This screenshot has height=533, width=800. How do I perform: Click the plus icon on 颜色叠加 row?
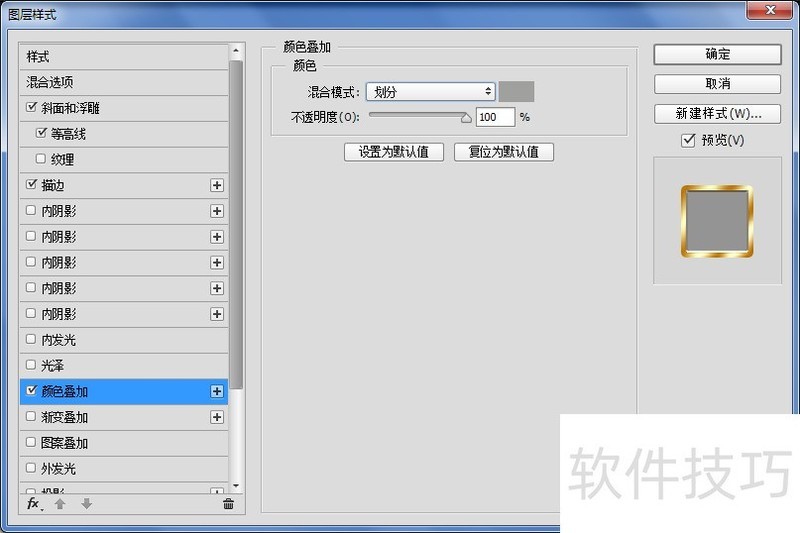pos(217,391)
